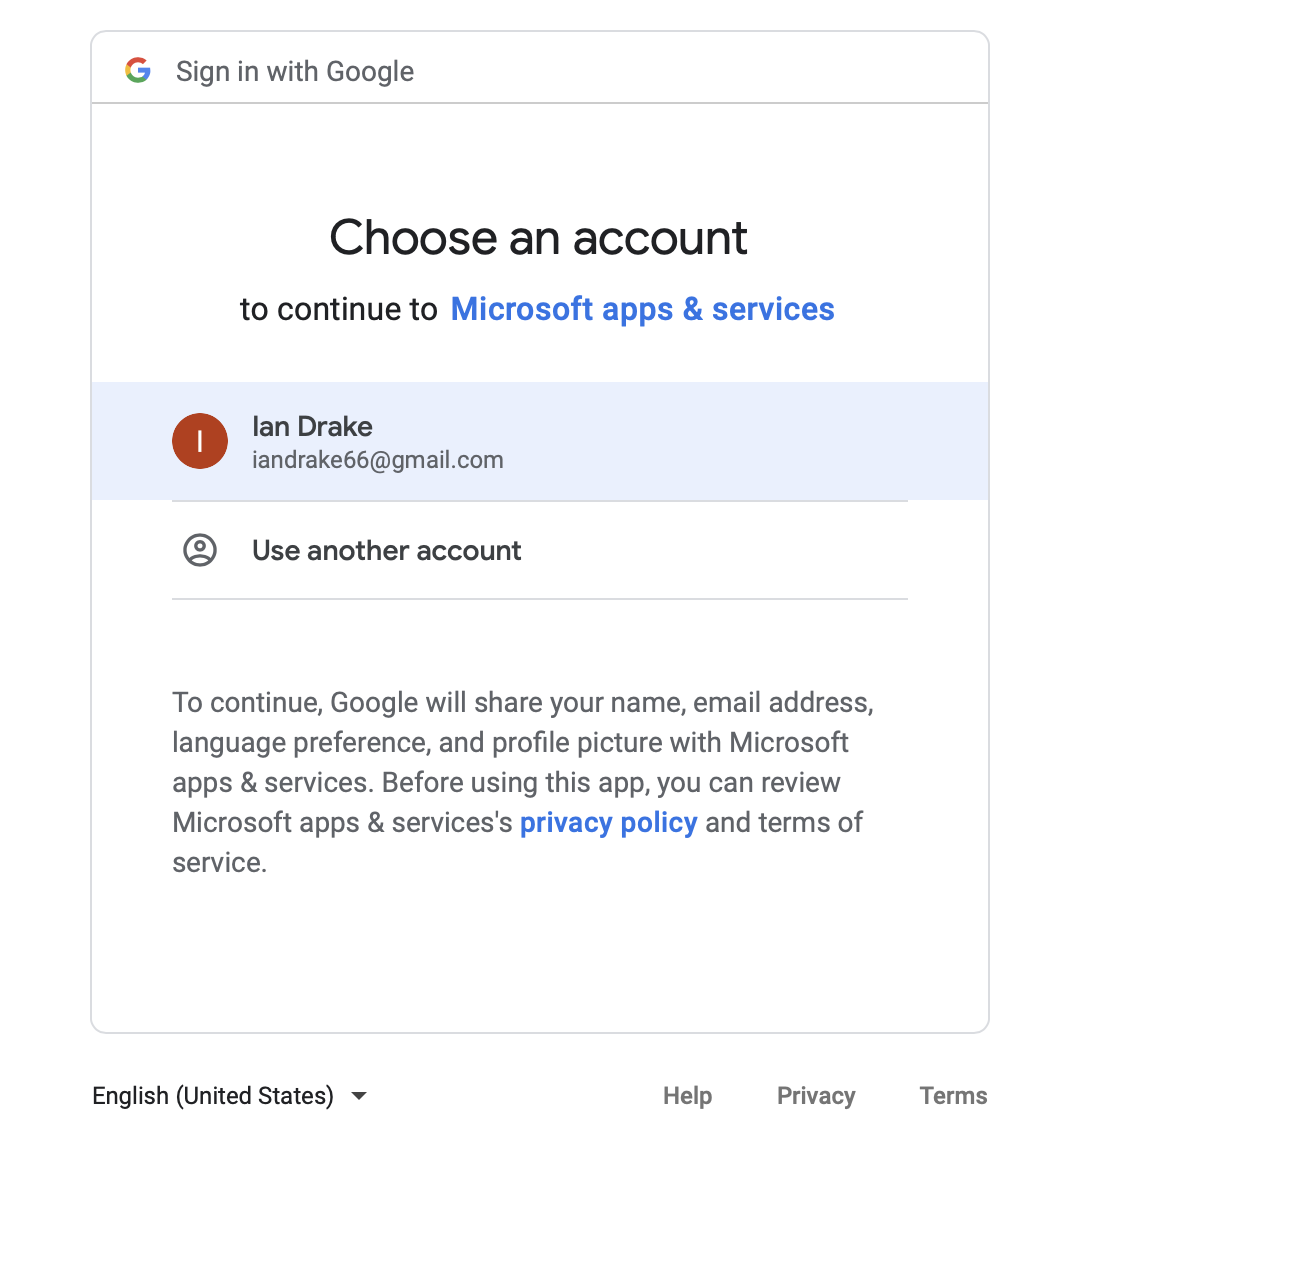
Task: Open the Help footer link
Action: point(687,1096)
